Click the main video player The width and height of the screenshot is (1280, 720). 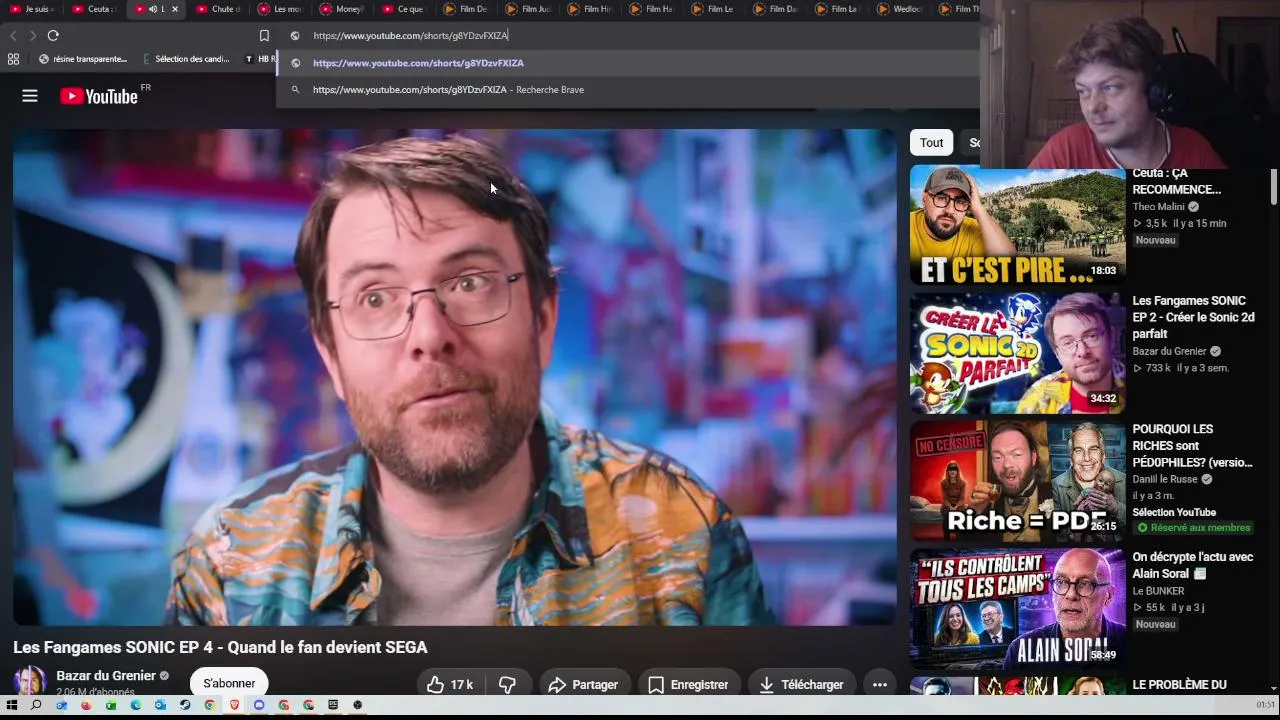[x=455, y=377]
